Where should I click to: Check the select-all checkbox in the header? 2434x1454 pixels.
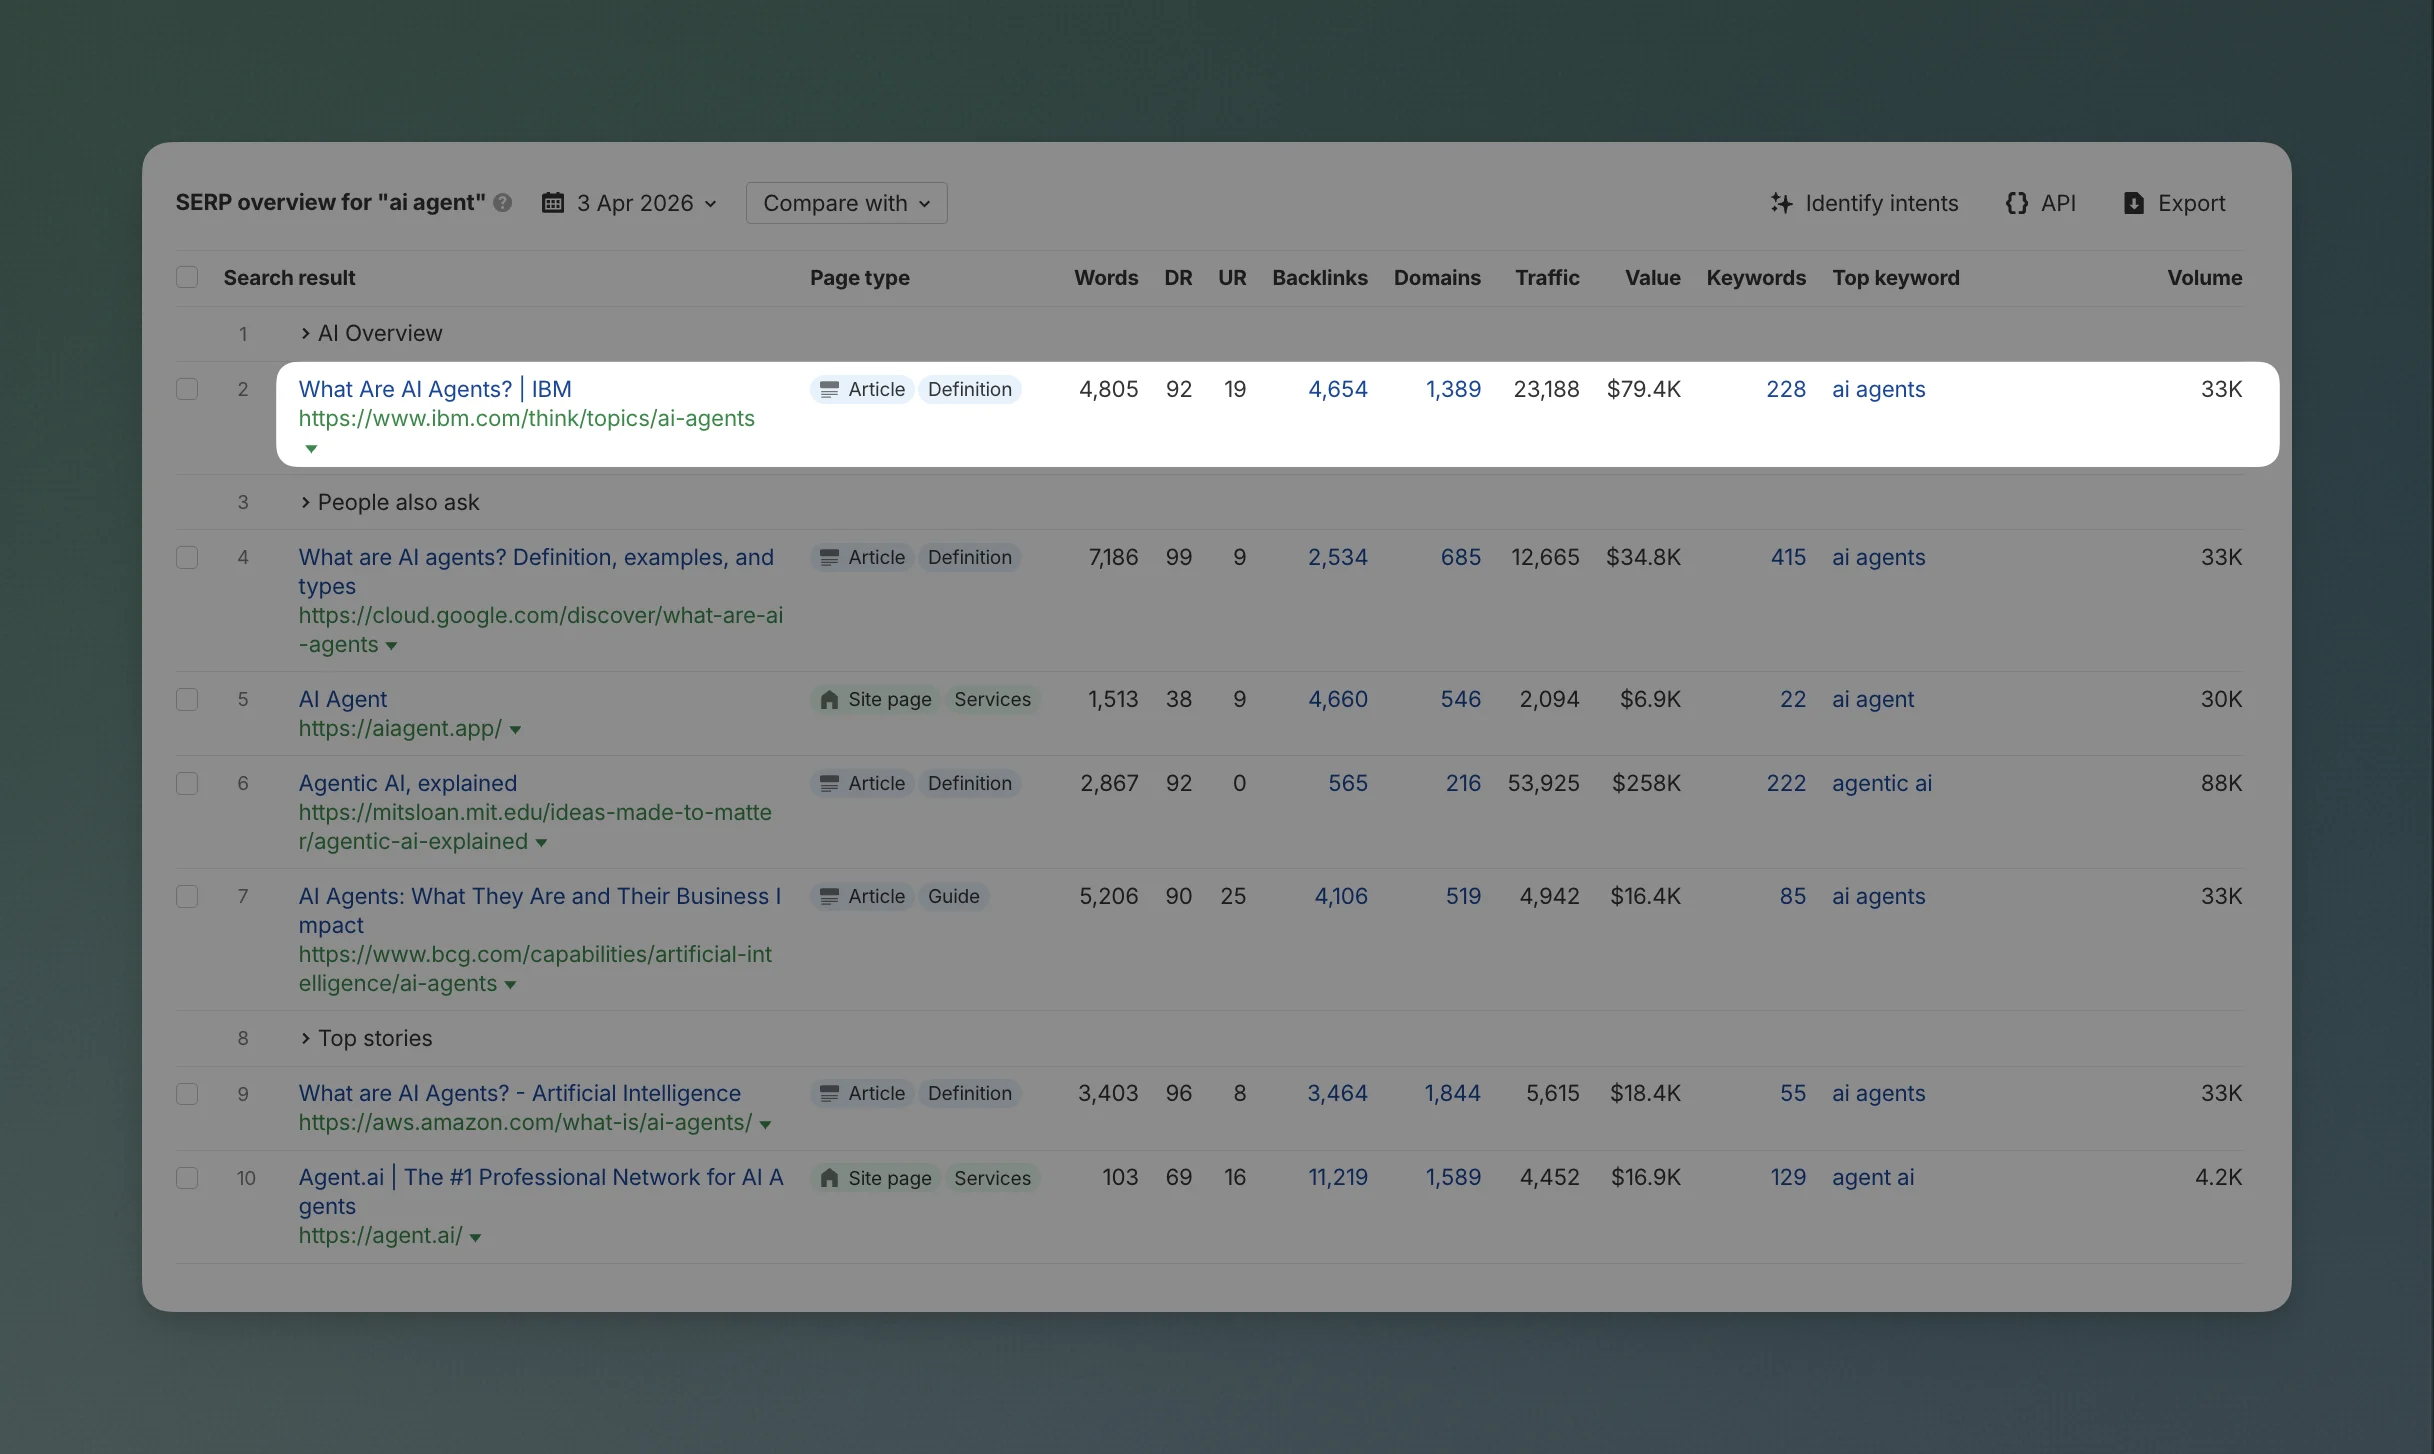tap(187, 276)
